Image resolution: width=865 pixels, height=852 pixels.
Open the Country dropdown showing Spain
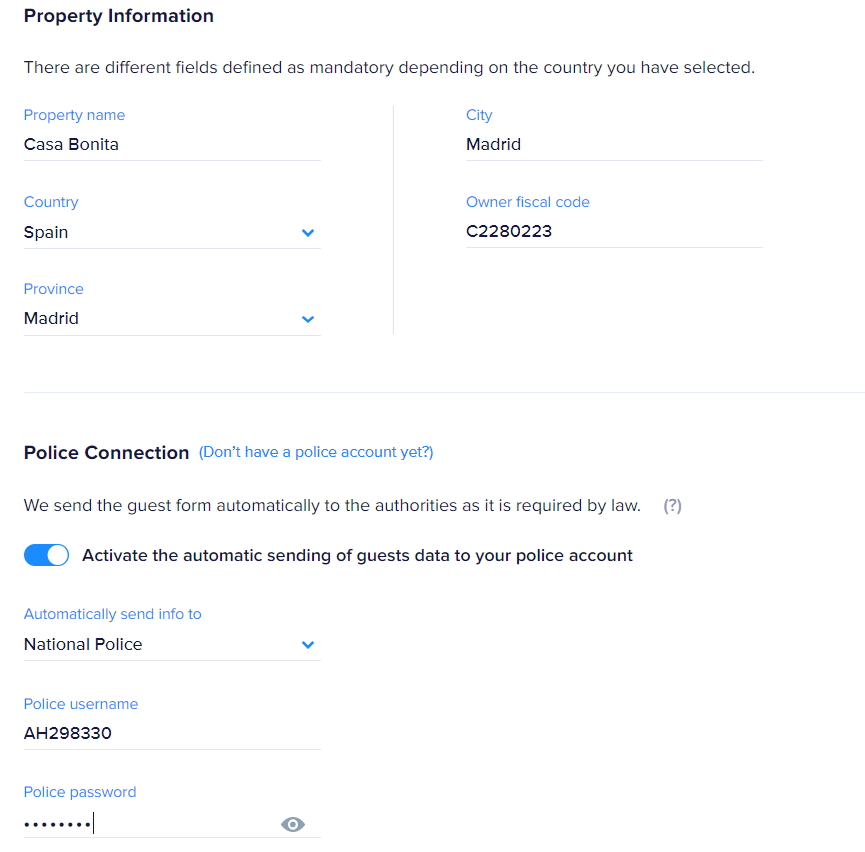click(x=160, y=232)
